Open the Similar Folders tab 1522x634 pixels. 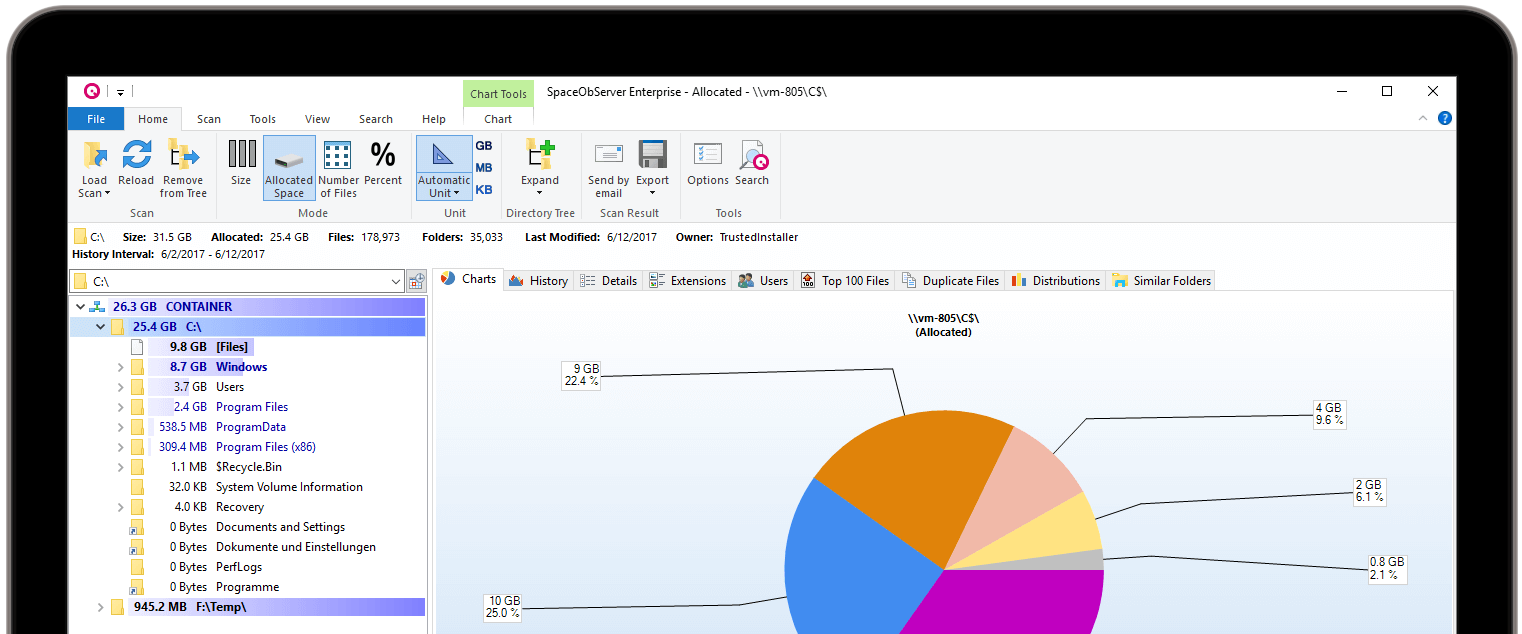coord(1161,281)
